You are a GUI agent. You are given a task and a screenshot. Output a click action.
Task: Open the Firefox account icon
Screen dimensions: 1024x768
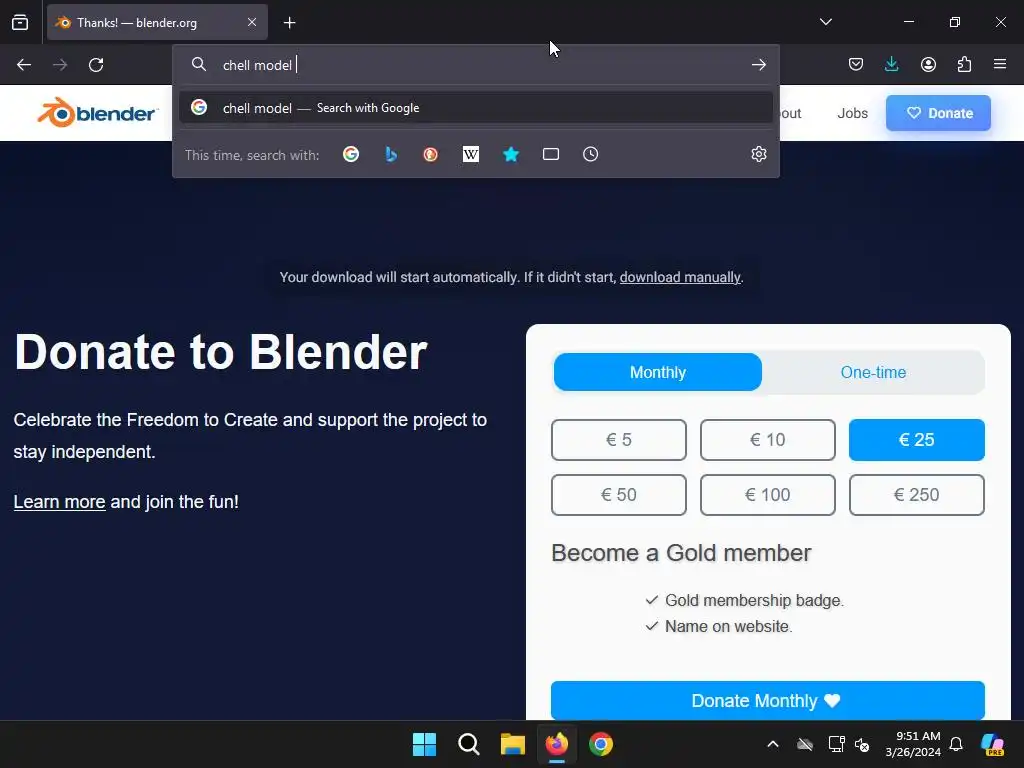[x=928, y=64]
